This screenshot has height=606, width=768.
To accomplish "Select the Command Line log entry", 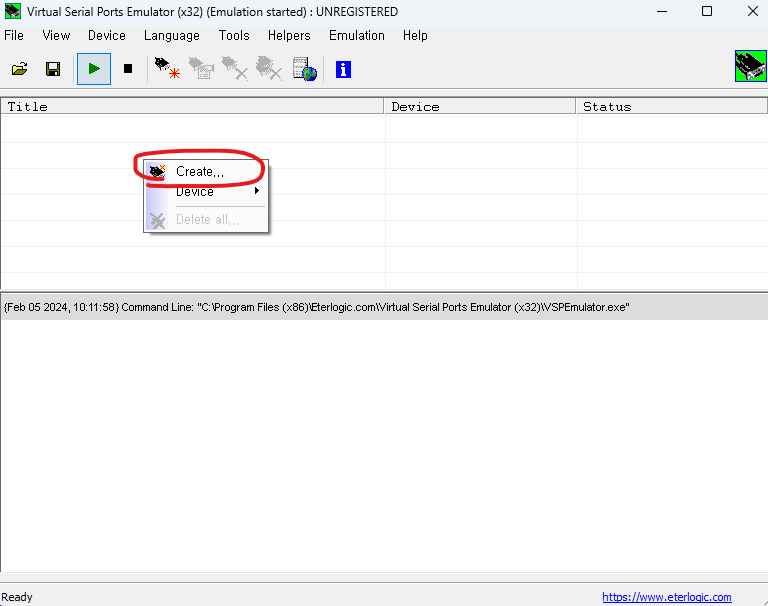I will pos(384,307).
